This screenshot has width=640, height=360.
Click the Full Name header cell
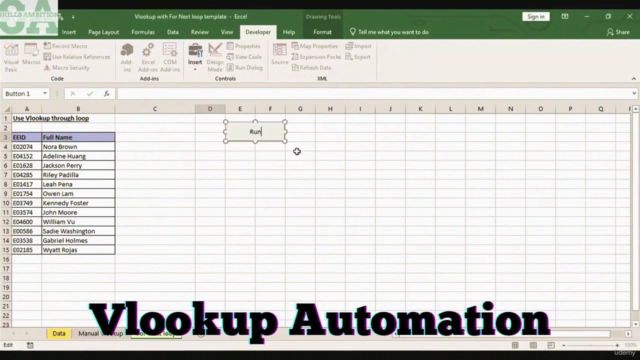pyautogui.click(x=78, y=137)
